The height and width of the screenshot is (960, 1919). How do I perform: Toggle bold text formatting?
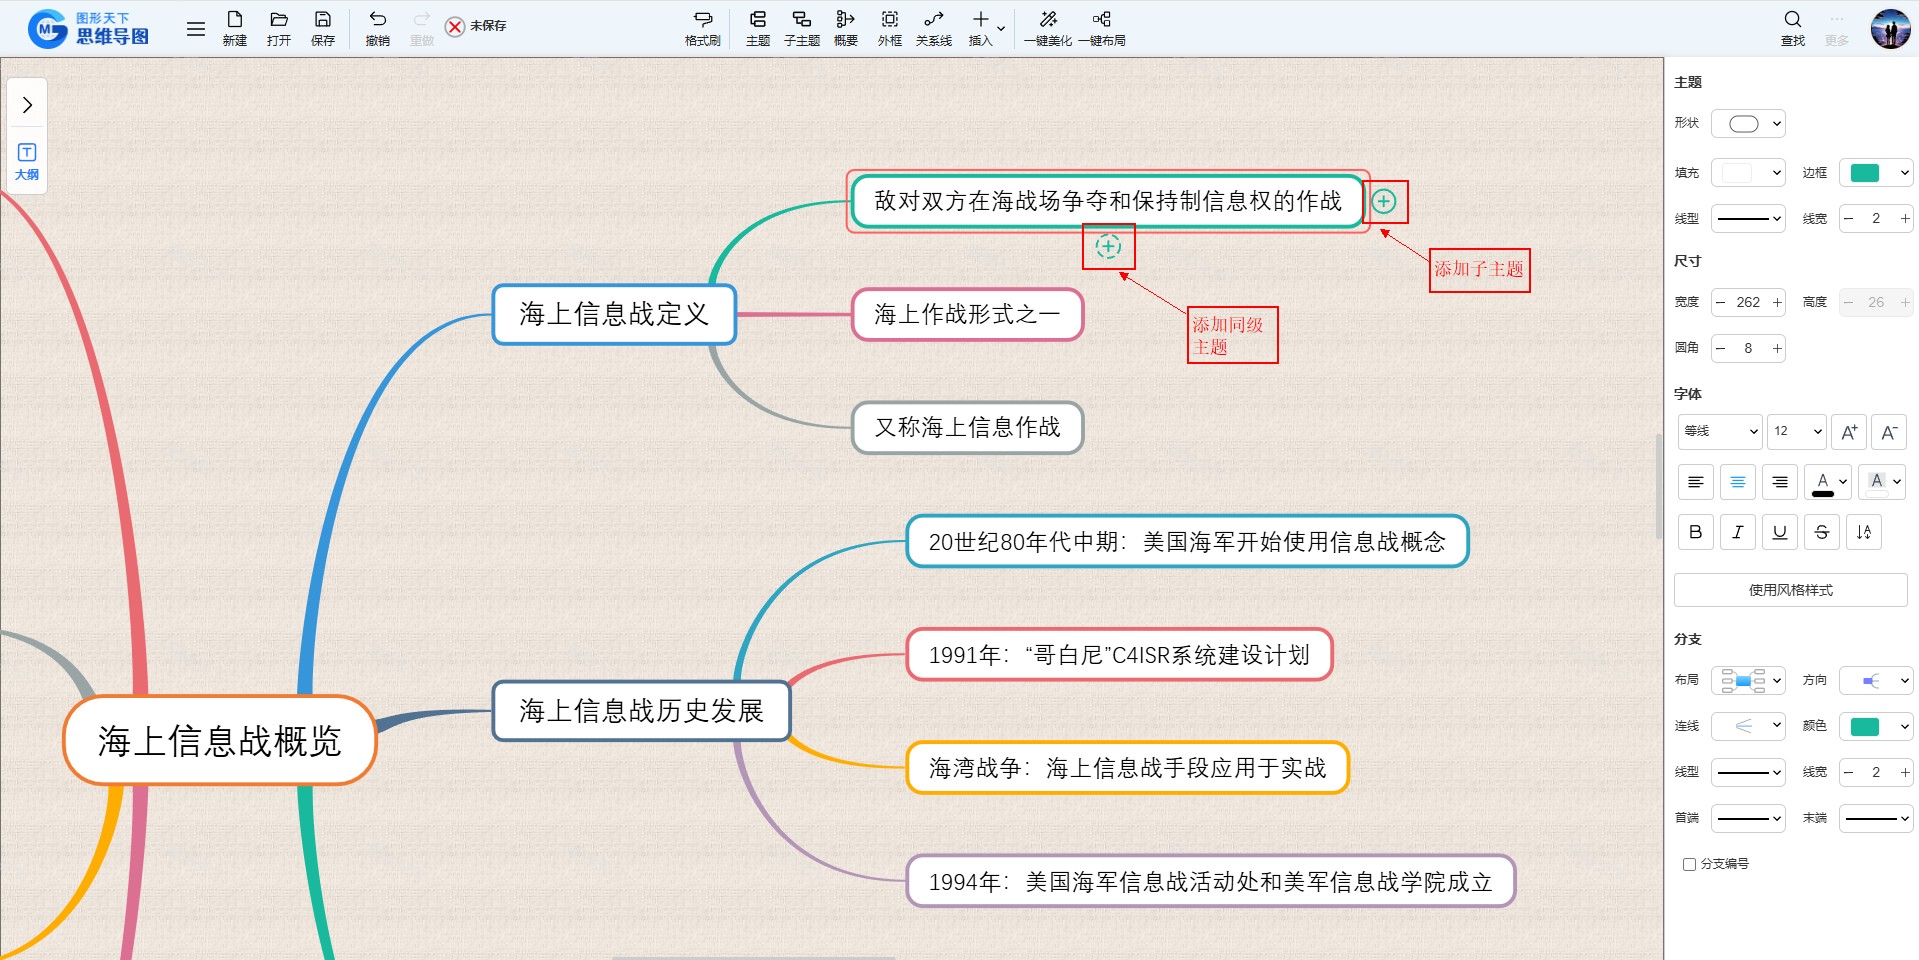[1695, 532]
